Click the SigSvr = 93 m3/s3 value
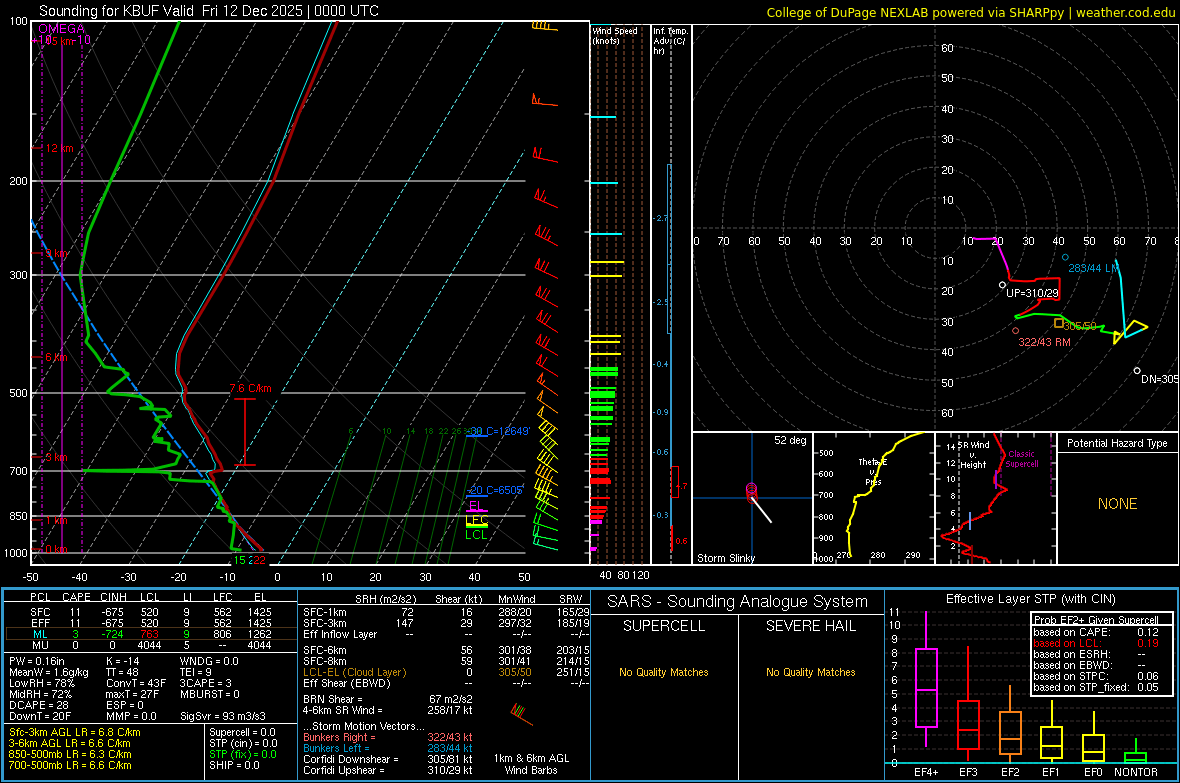 [x=223, y=716]
